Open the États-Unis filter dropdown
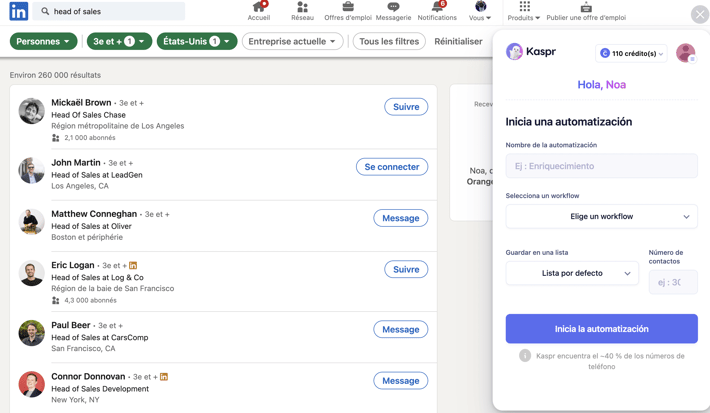This screenshot has width=710, height=413. pyautogui.click(x=197, y=41)
